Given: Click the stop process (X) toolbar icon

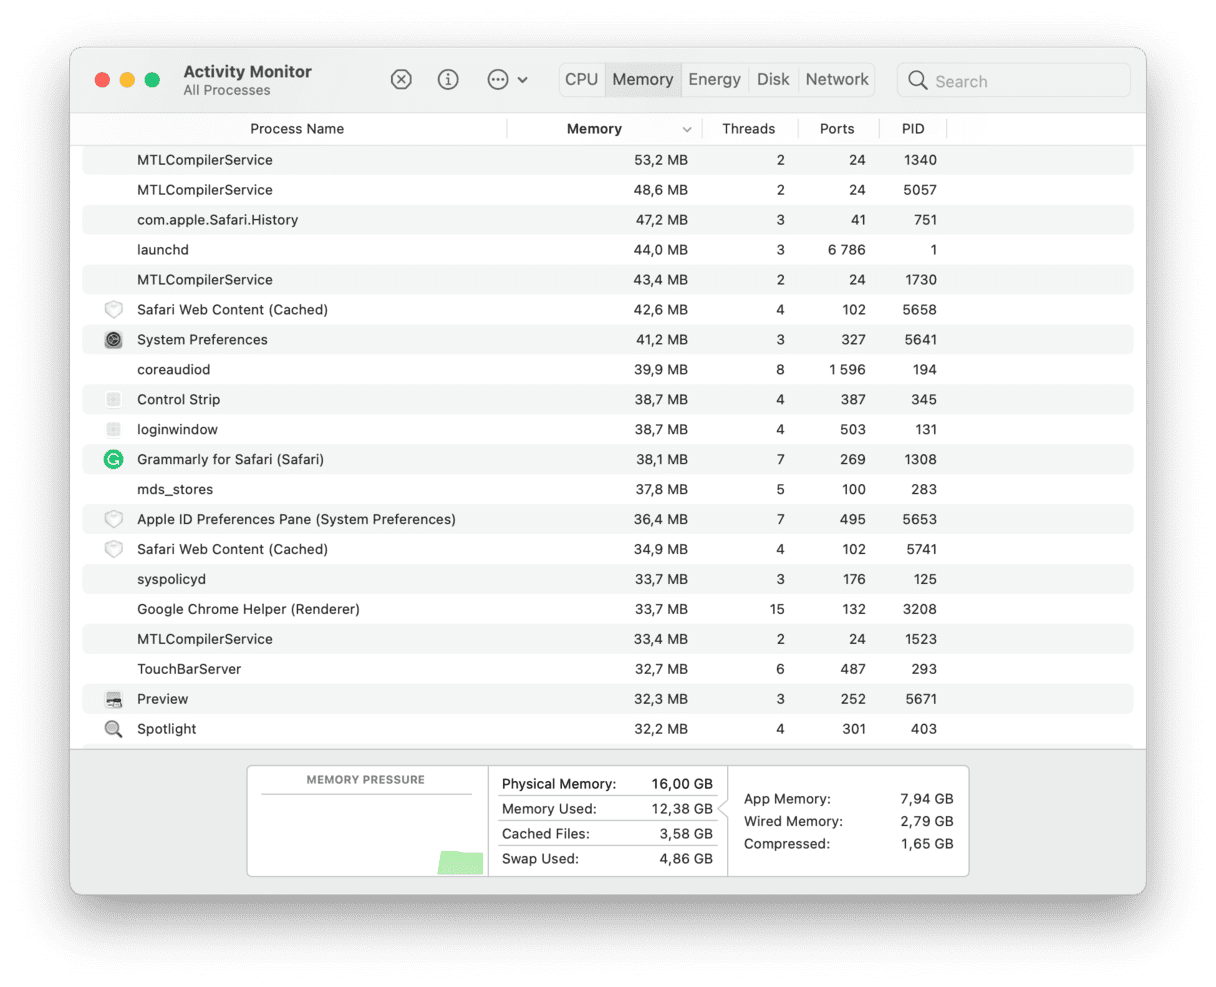Looking at the screenshot, I should click(401, 80).
